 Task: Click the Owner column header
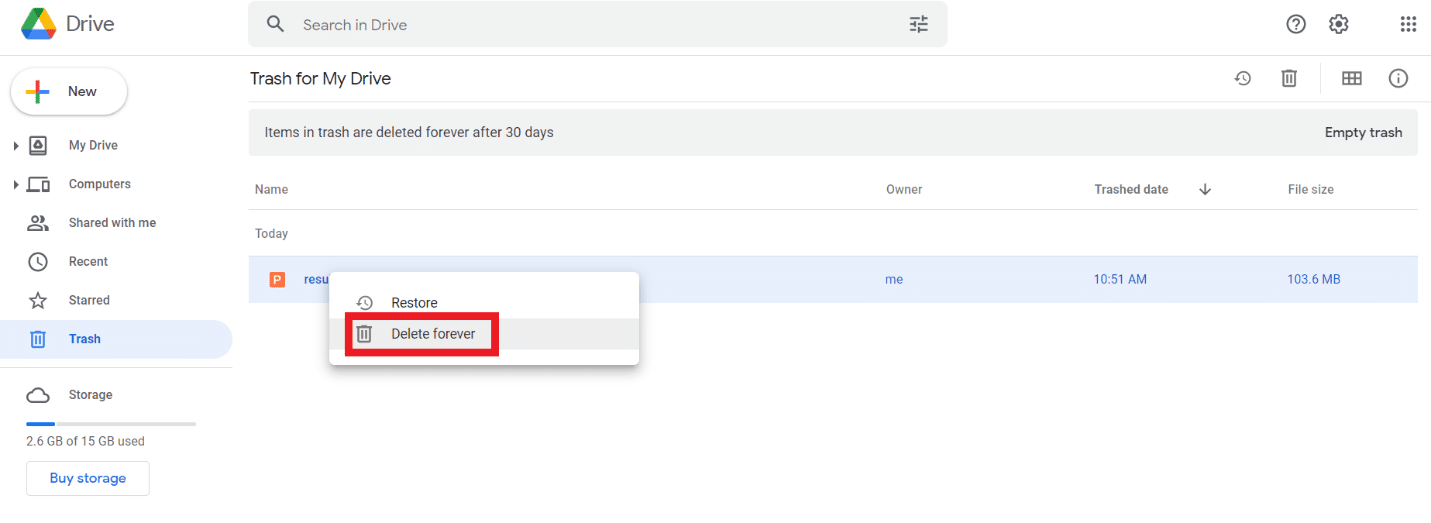pos(904,189)
